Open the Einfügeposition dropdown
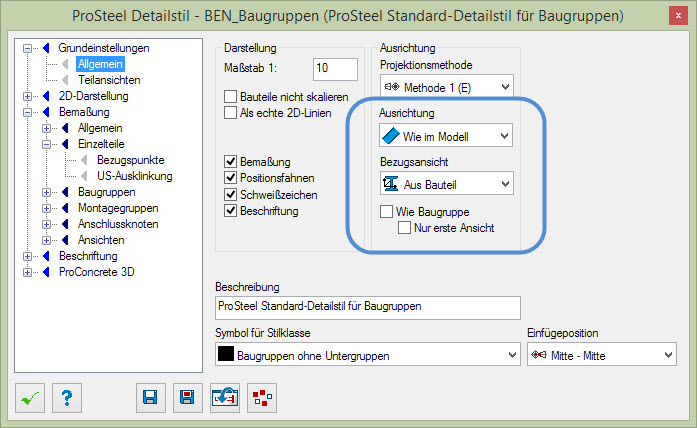 [x=602, y=354]
